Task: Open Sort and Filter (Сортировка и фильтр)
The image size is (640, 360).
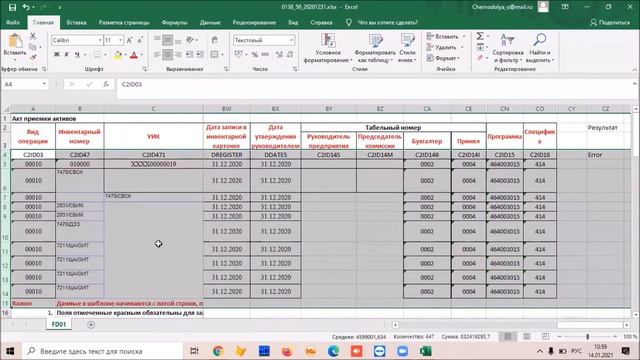Action: [x=508, y=48]
